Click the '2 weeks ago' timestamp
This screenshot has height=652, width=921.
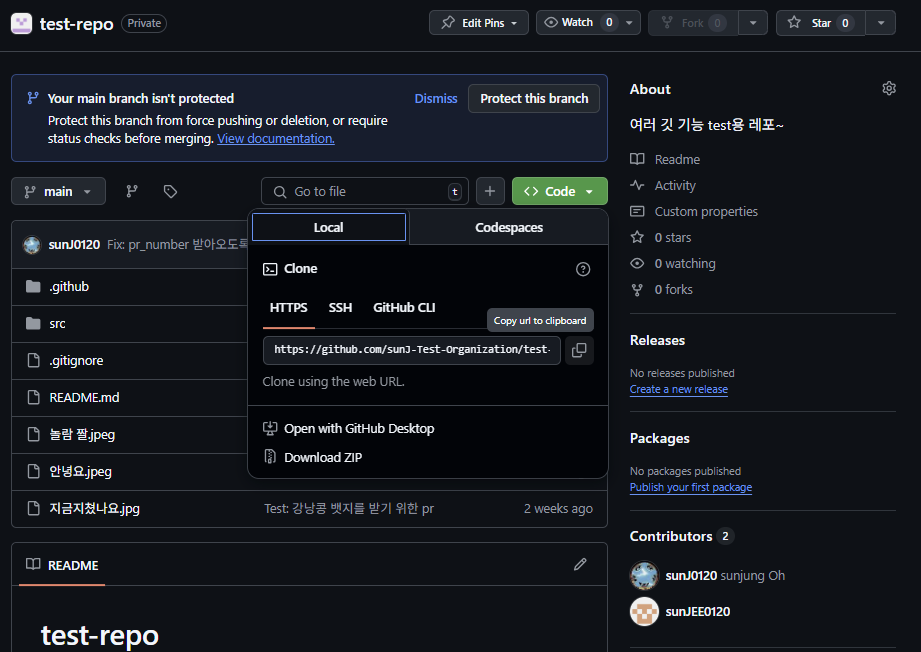[558, 509]
